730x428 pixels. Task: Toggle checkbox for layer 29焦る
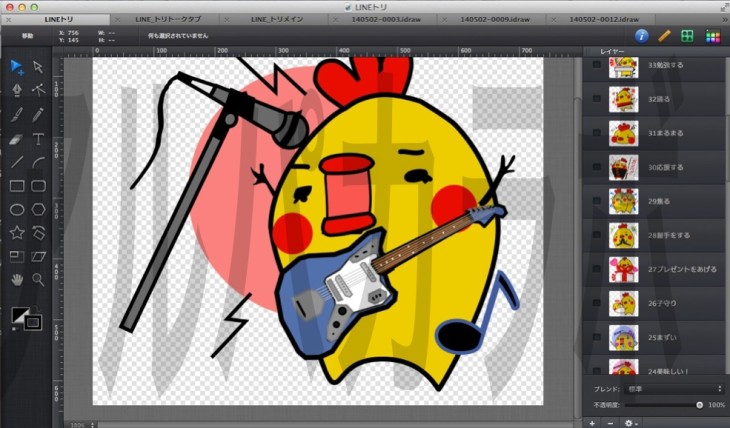(x=596, y=201)
